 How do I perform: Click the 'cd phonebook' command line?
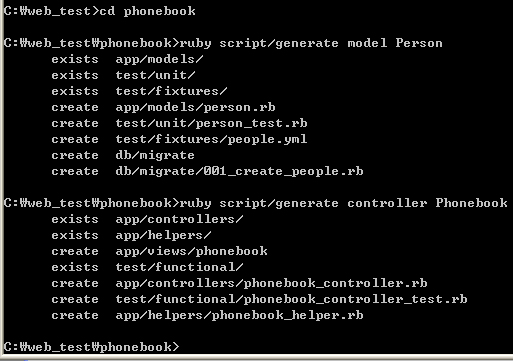pos(100,11)
